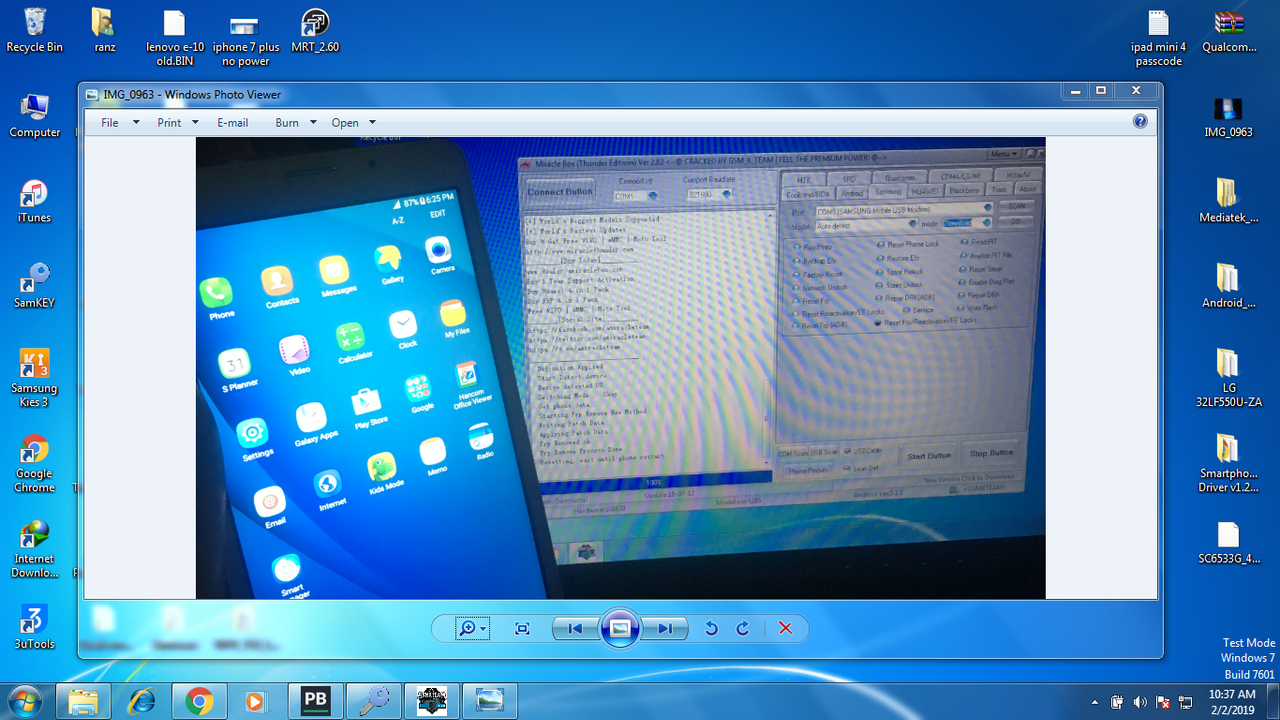Select the SamKEY desktop shortcut
1280x720 pixels.
tap(34, 287)
